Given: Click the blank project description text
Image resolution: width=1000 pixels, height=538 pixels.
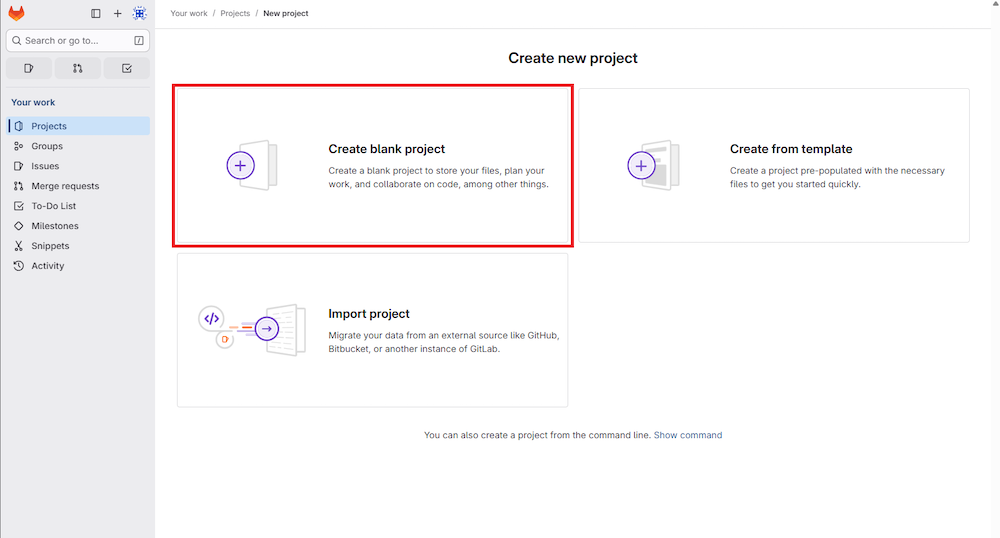Looking at the screenshot, I should point(438,178).
